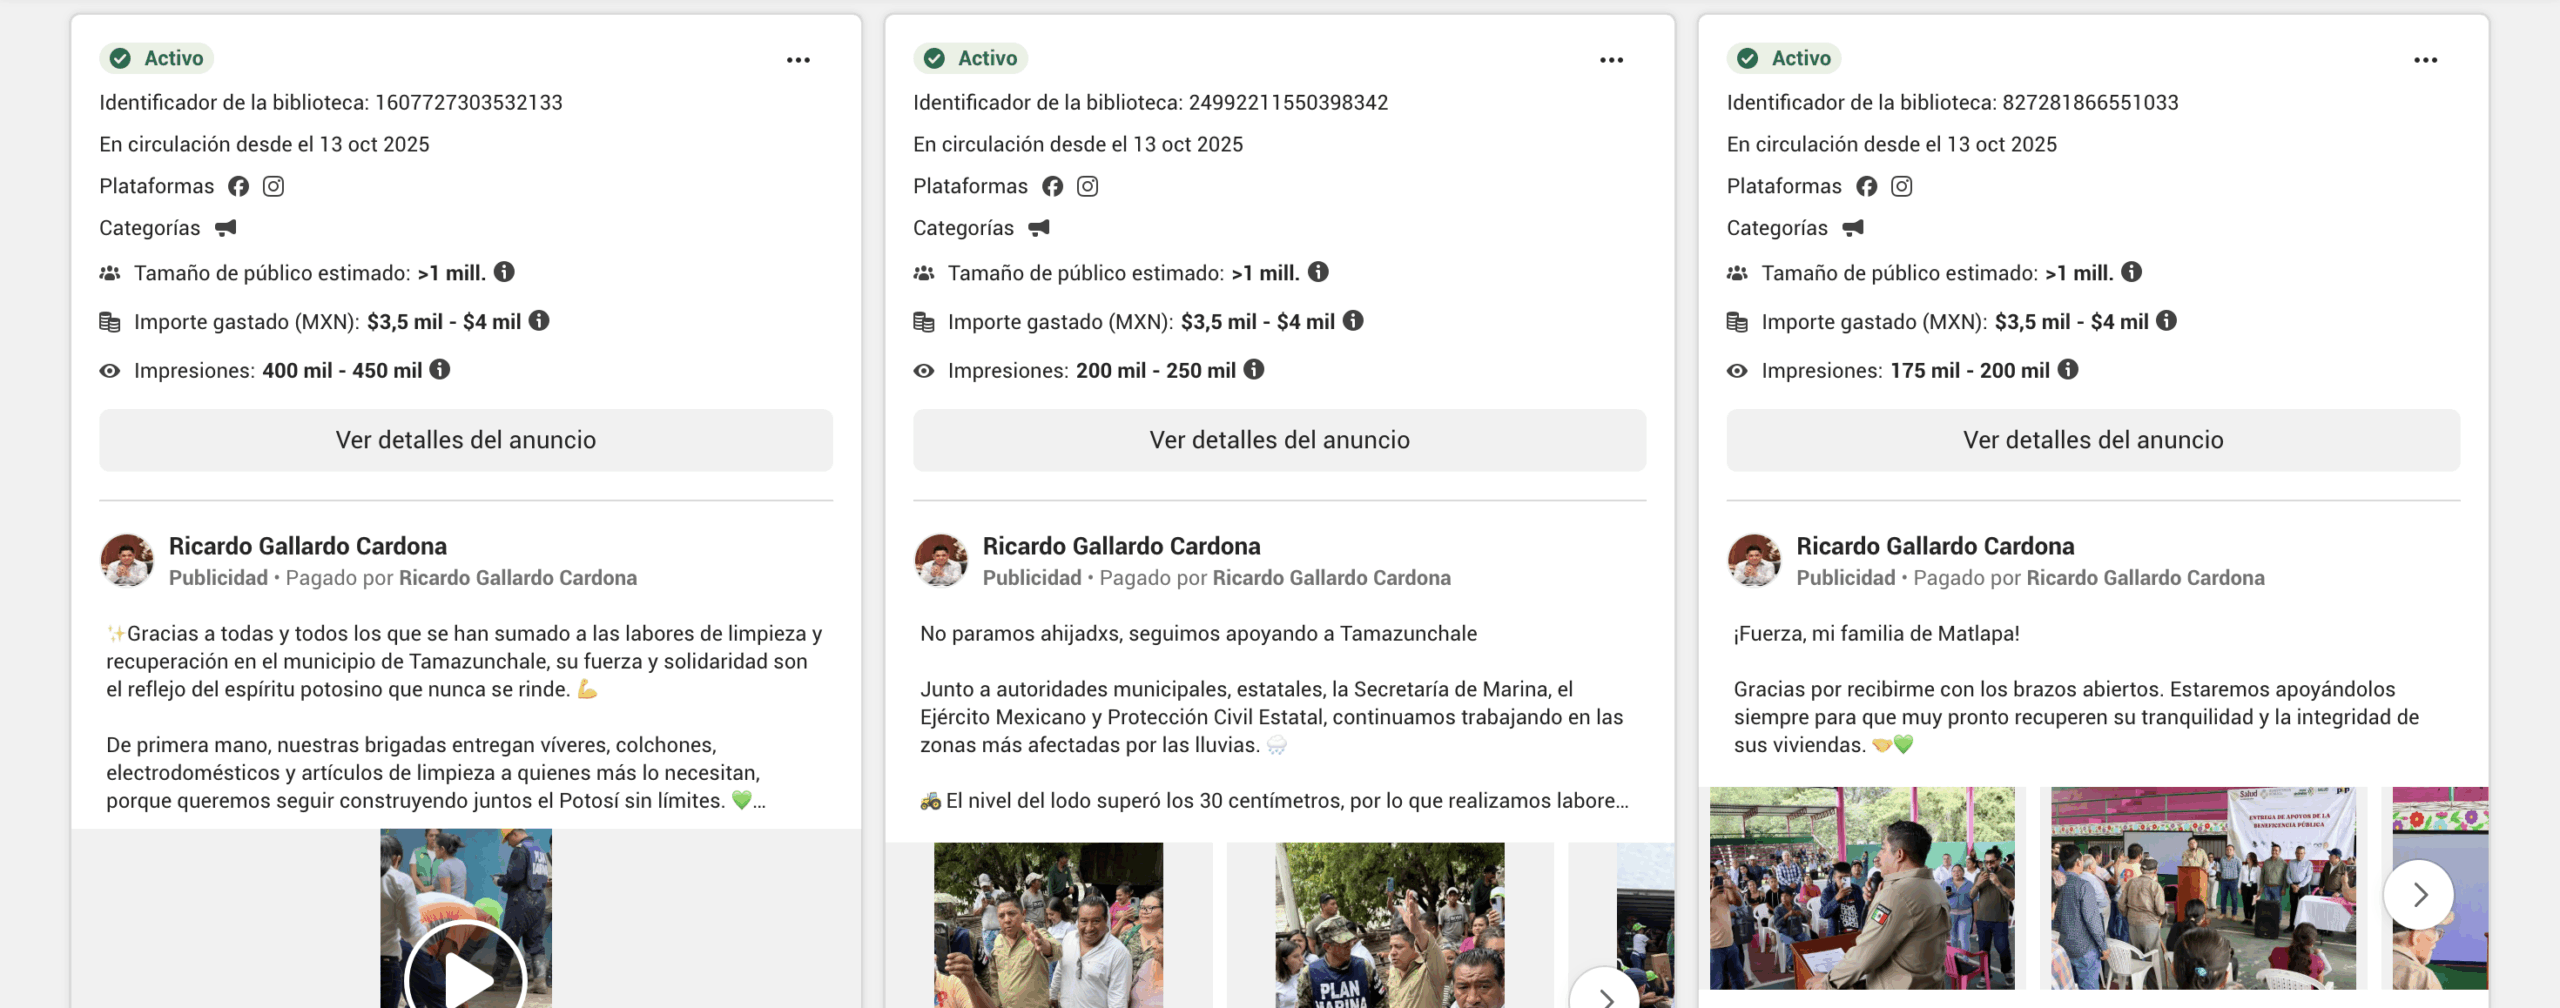Open three-dots menu on third ad card

2425,60
